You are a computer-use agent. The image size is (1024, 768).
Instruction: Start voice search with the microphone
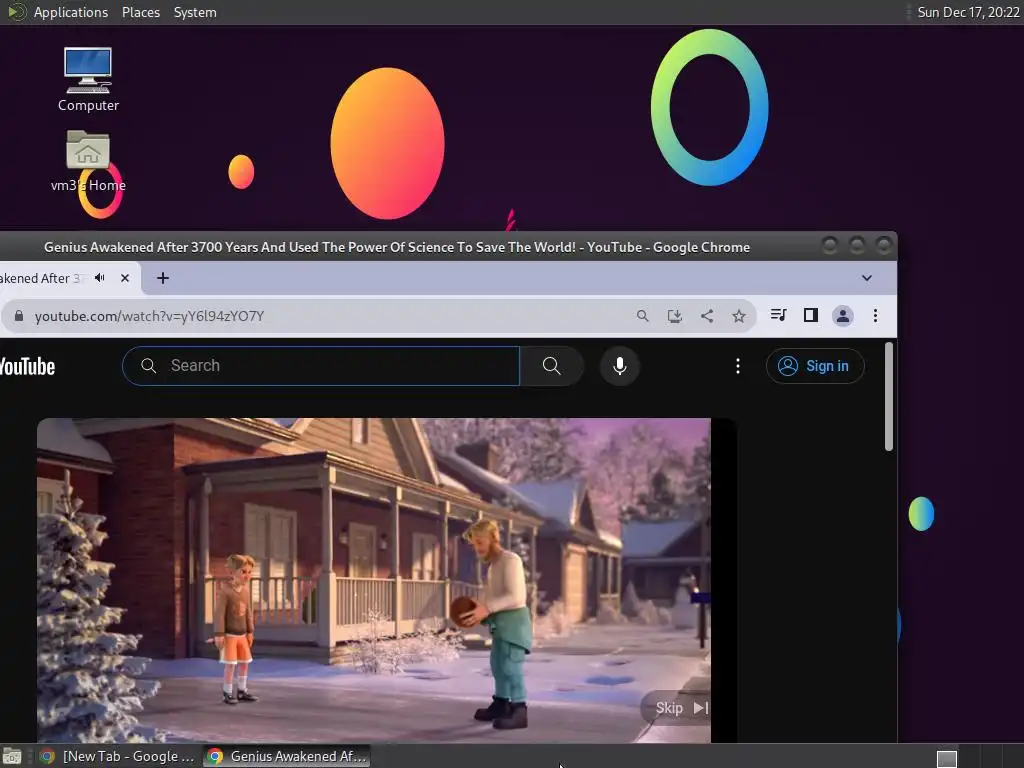point(620,366)
